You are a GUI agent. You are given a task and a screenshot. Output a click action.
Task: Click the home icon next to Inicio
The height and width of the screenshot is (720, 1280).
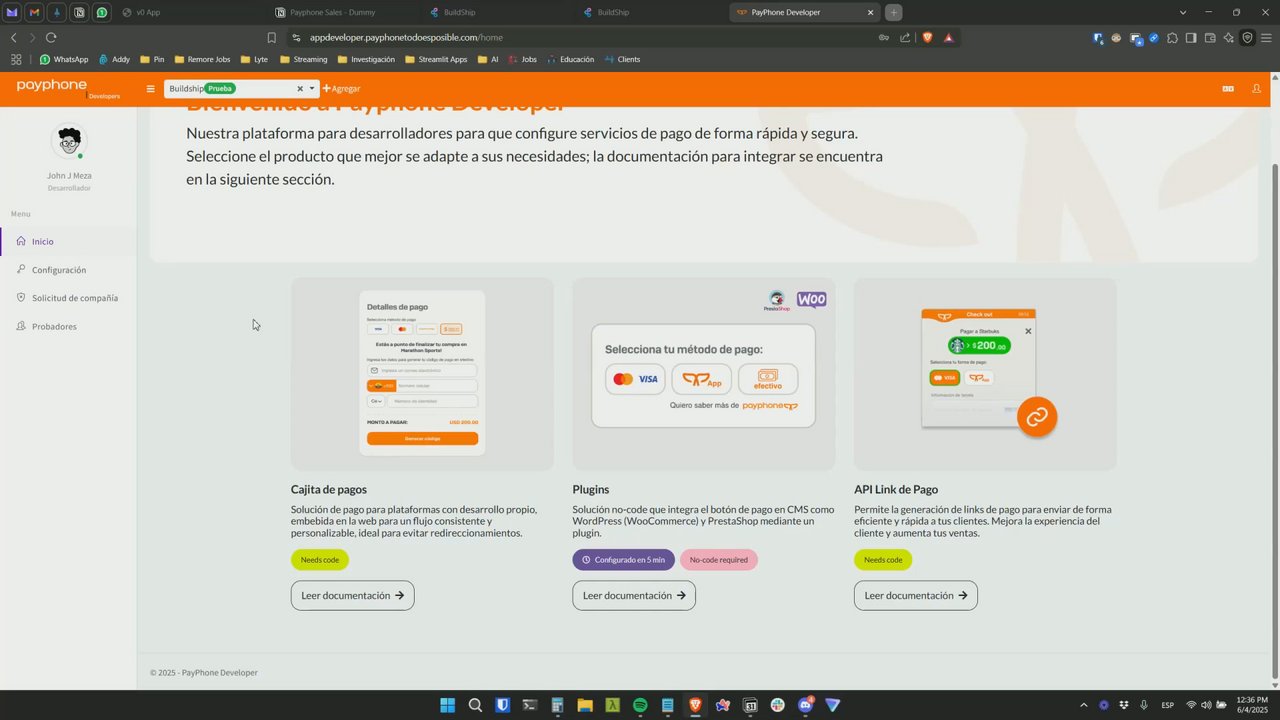pos(21,241)
